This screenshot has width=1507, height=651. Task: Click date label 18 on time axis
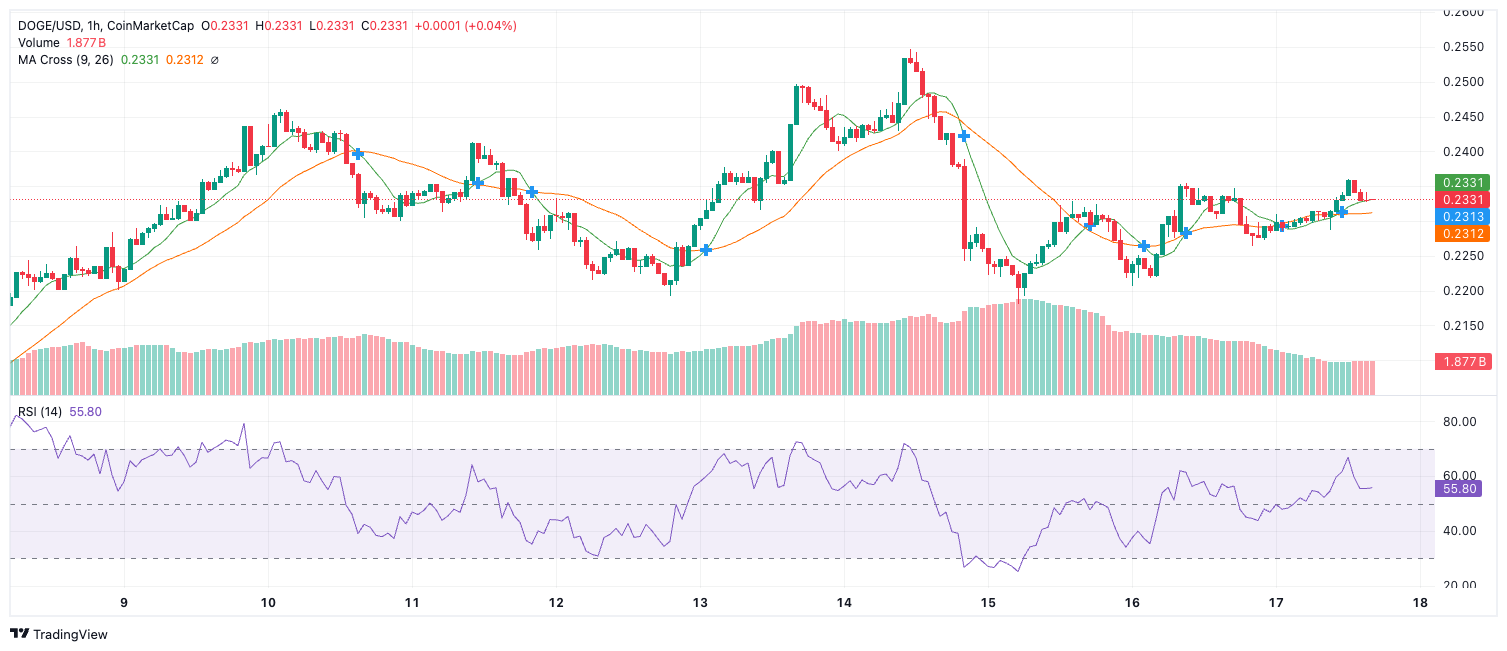click(x=1420, y=603)
